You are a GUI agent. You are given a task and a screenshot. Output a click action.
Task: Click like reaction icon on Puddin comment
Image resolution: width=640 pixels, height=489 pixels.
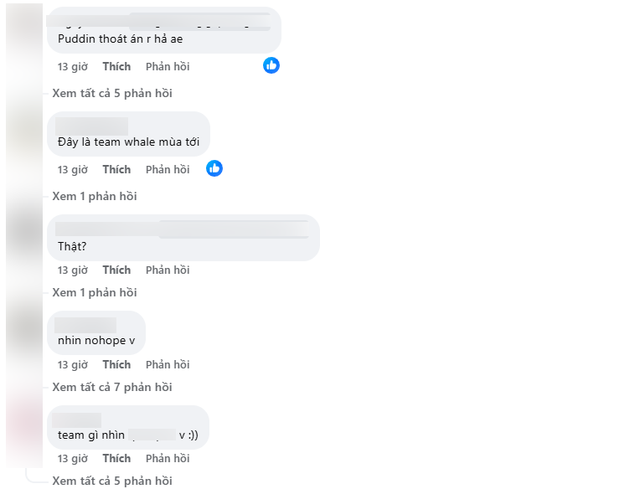tap(271, 65)
